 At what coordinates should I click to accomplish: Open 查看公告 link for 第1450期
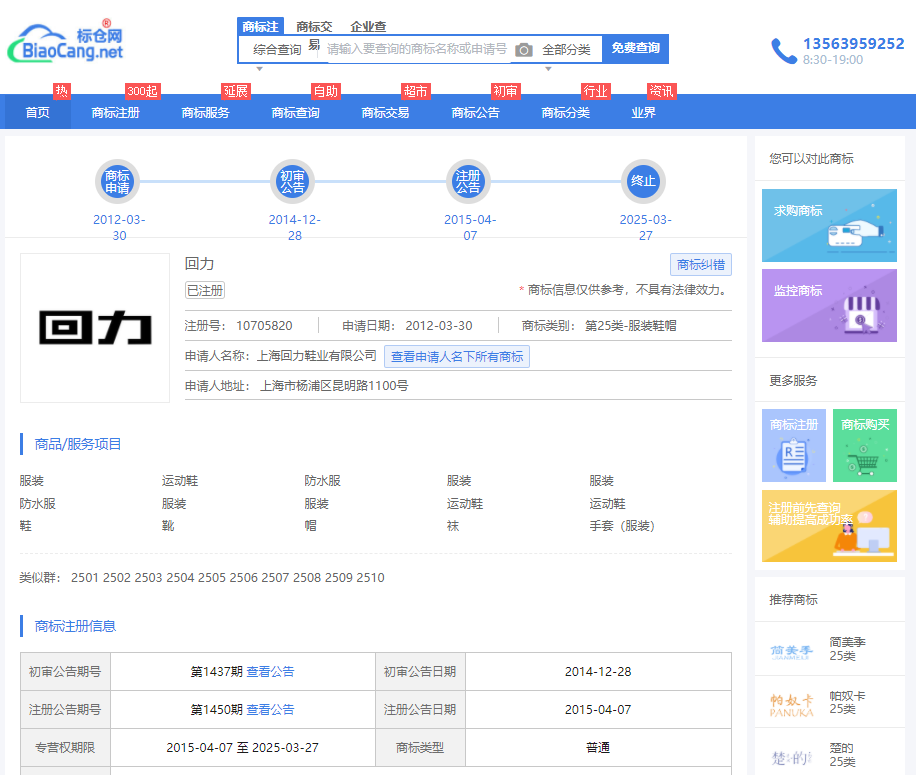click(270, 710)
